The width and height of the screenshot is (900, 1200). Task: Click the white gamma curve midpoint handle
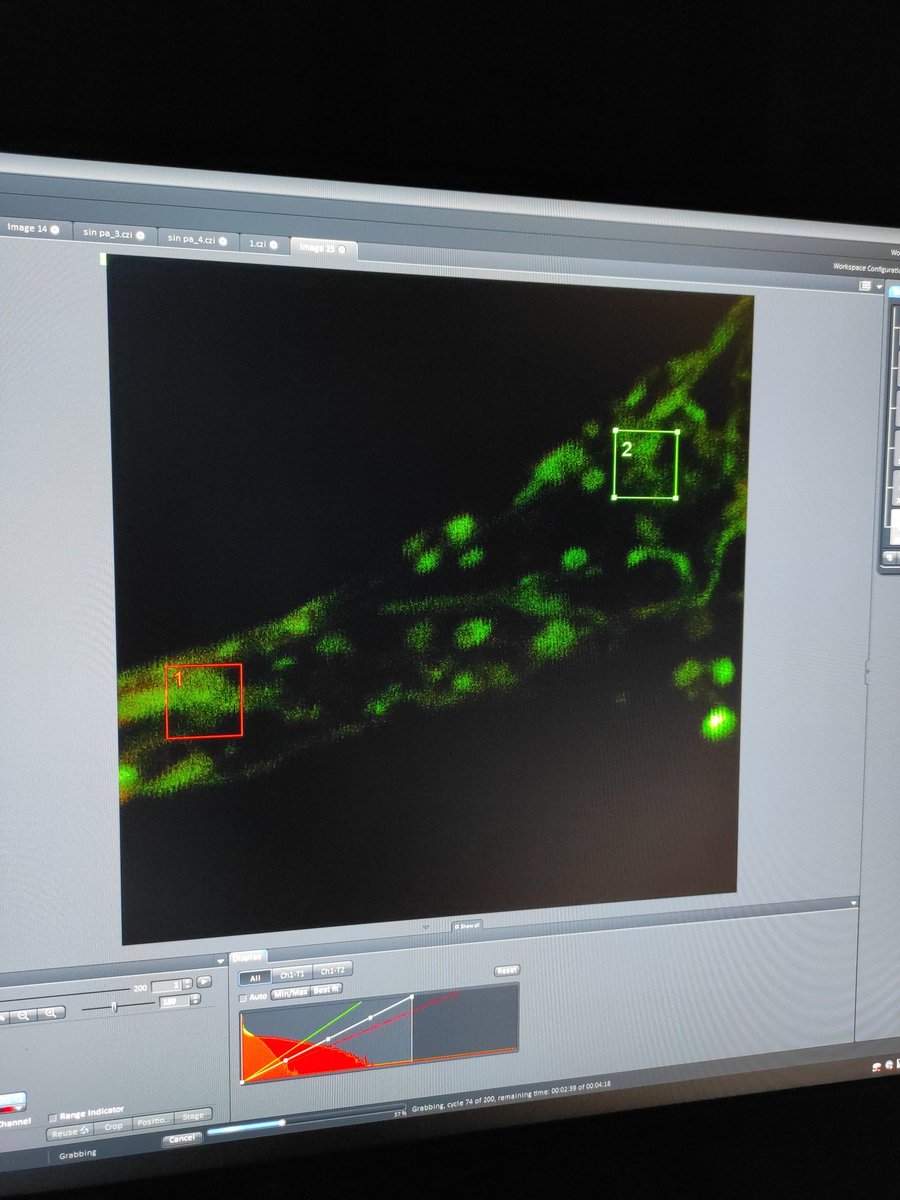tap(327, 1039)
